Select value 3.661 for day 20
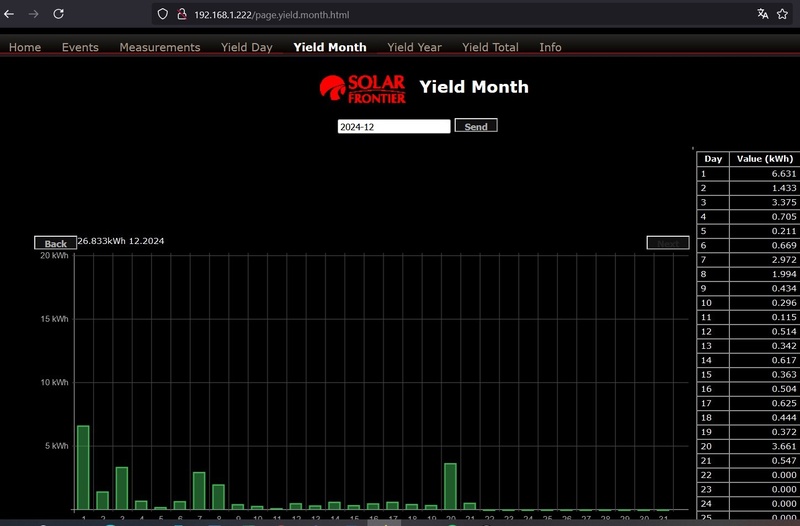800x526 pixels. tap(784, 446)
